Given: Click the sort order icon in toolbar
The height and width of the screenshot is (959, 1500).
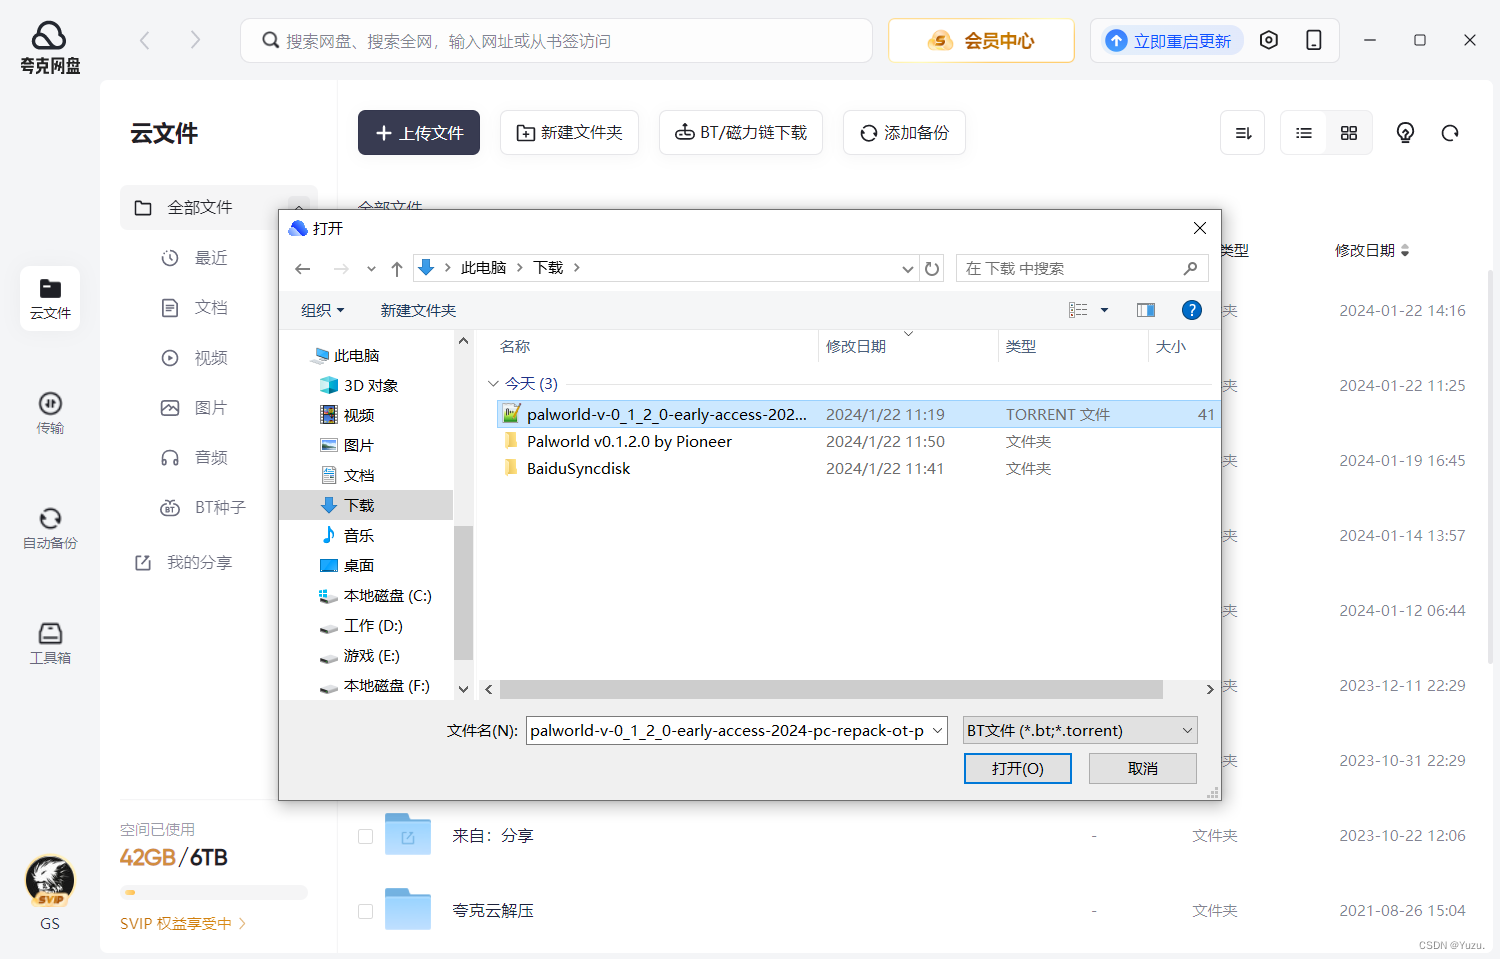Looking at the screenshot, I should click(x=1242, y=132).
